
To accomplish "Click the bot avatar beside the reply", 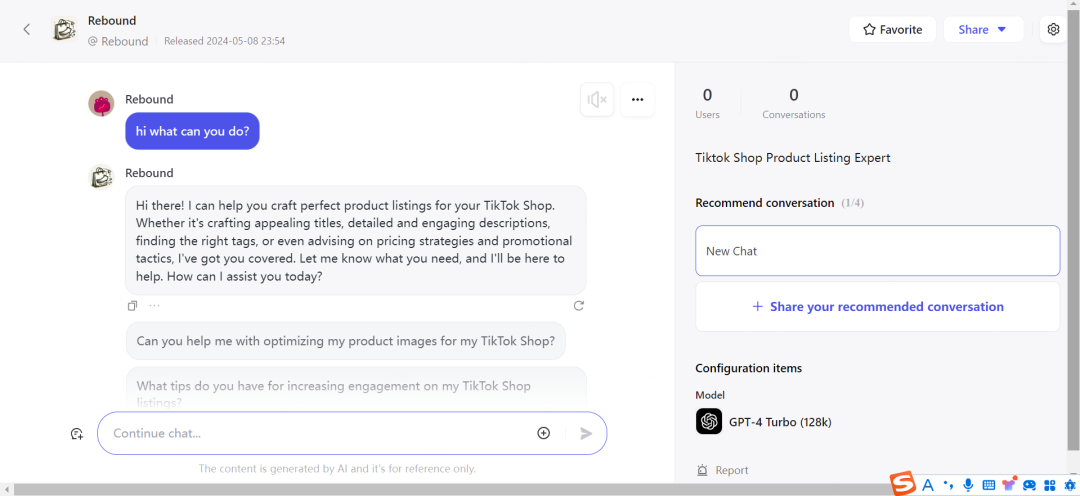I will (101, 177).
